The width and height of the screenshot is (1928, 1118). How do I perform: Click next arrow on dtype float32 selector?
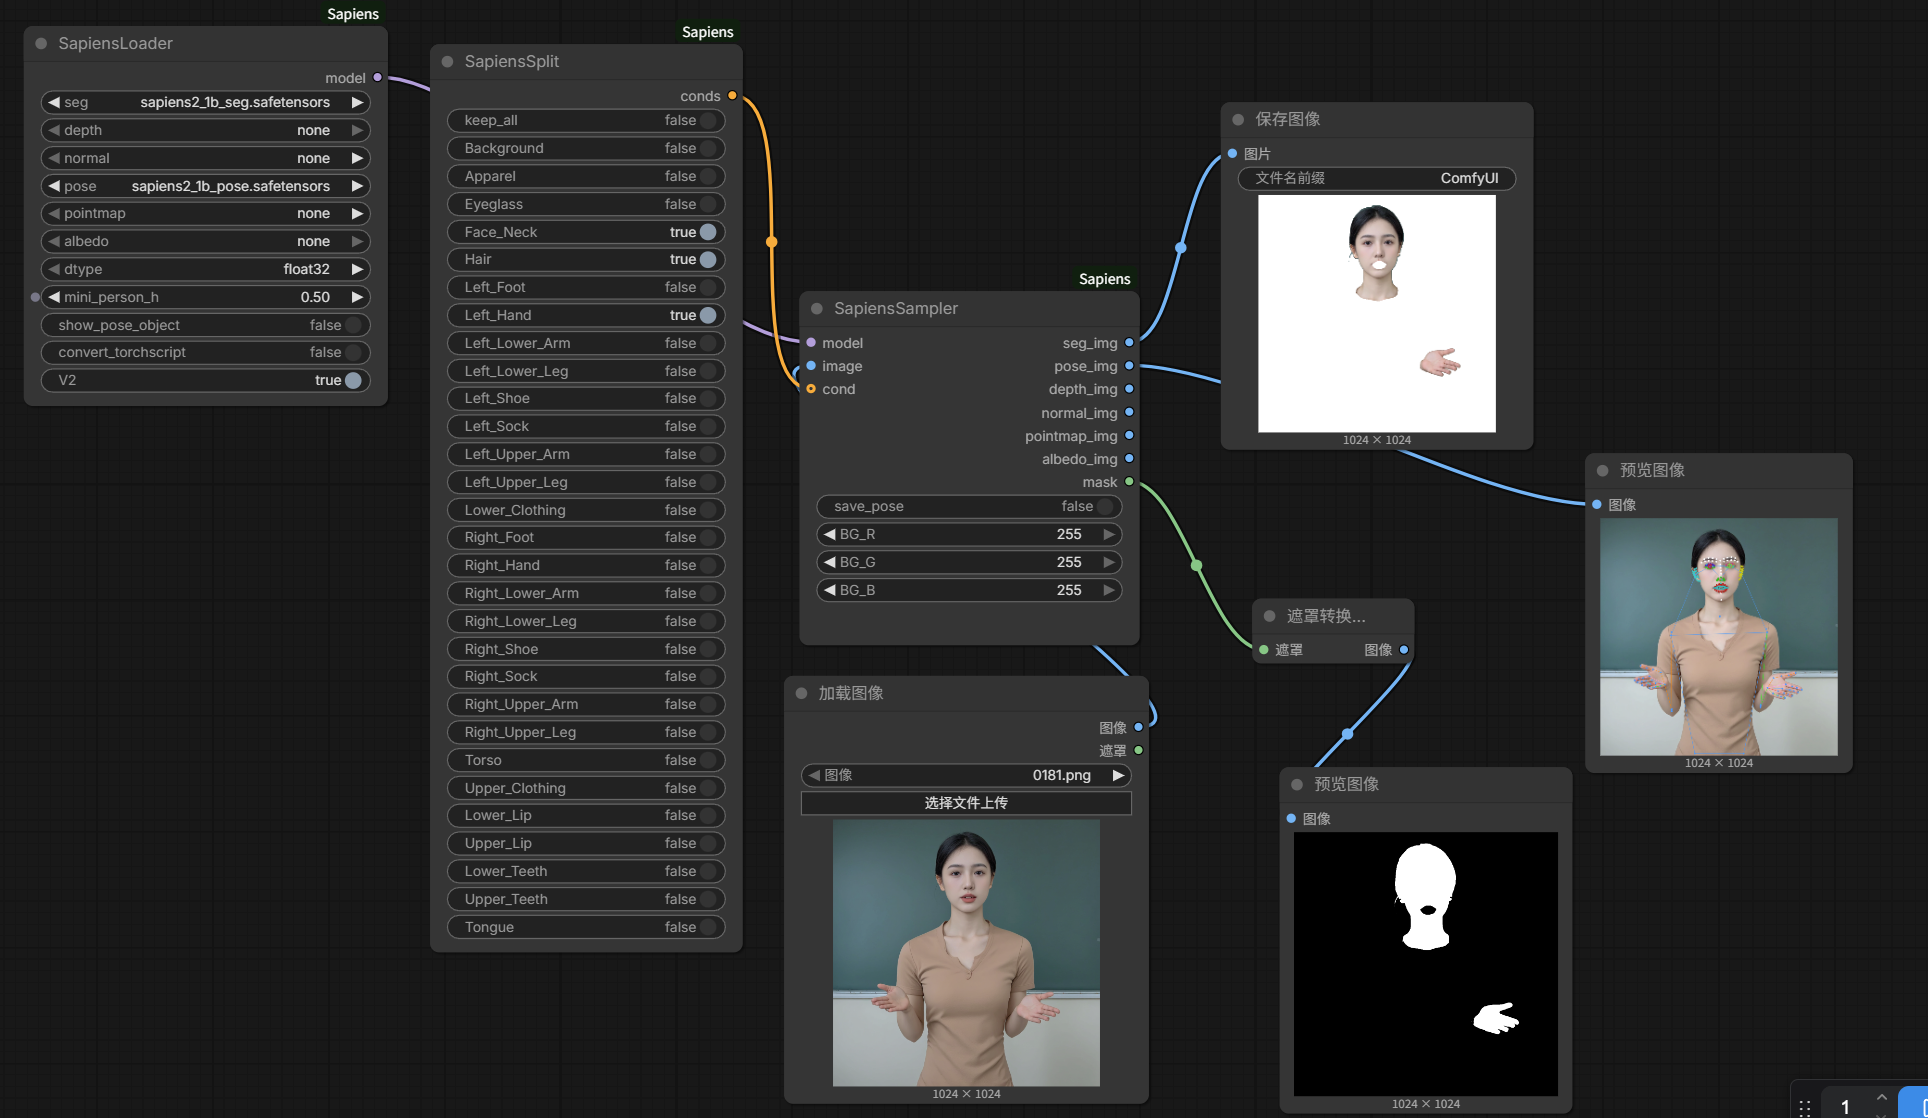coord(357,270)
